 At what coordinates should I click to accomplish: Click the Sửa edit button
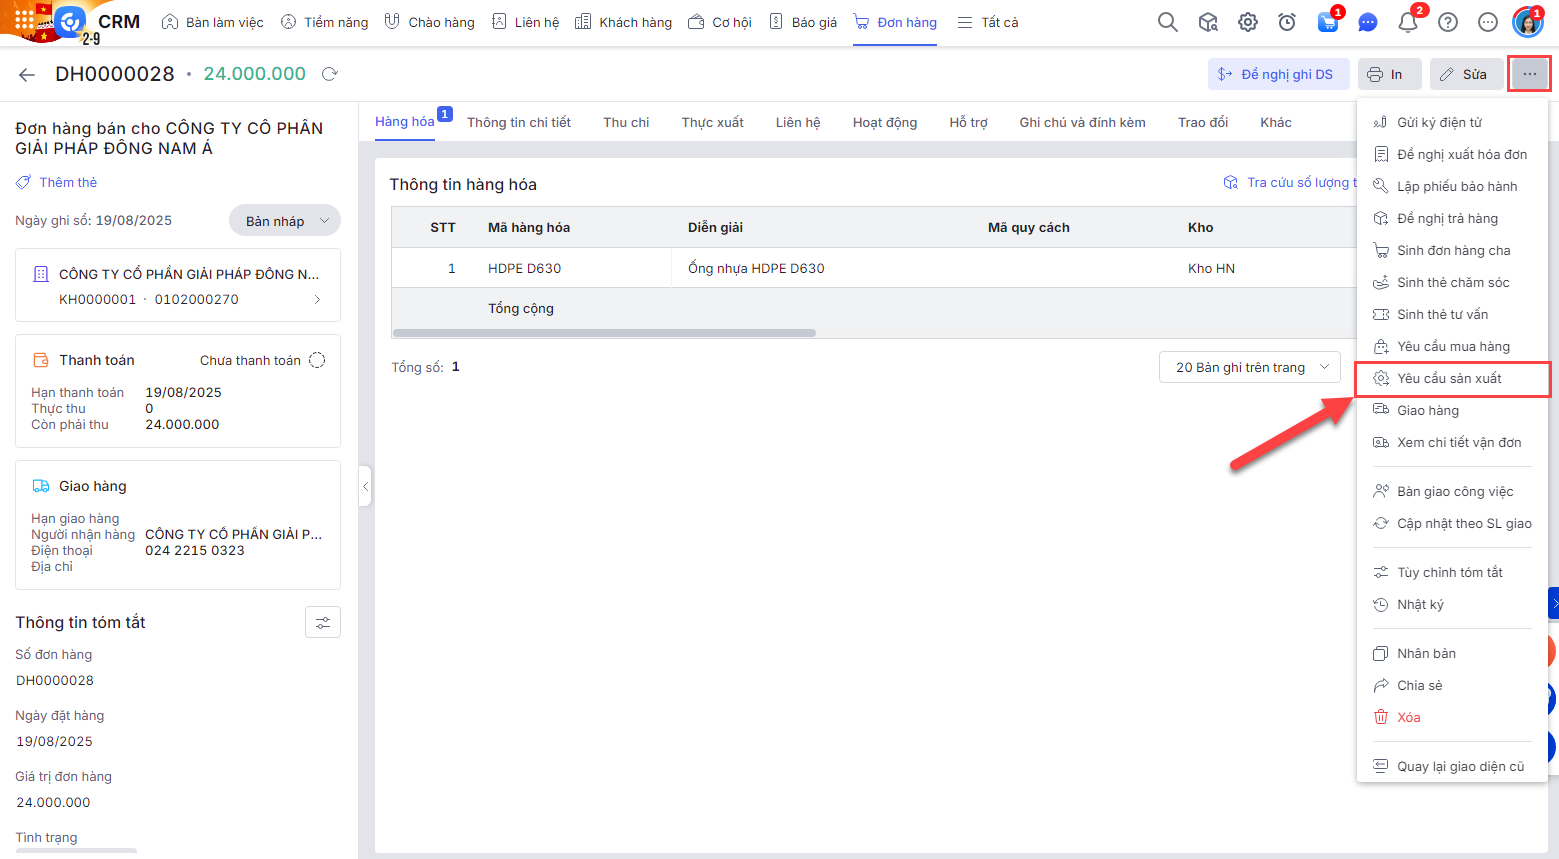(x=1463, y=75)
